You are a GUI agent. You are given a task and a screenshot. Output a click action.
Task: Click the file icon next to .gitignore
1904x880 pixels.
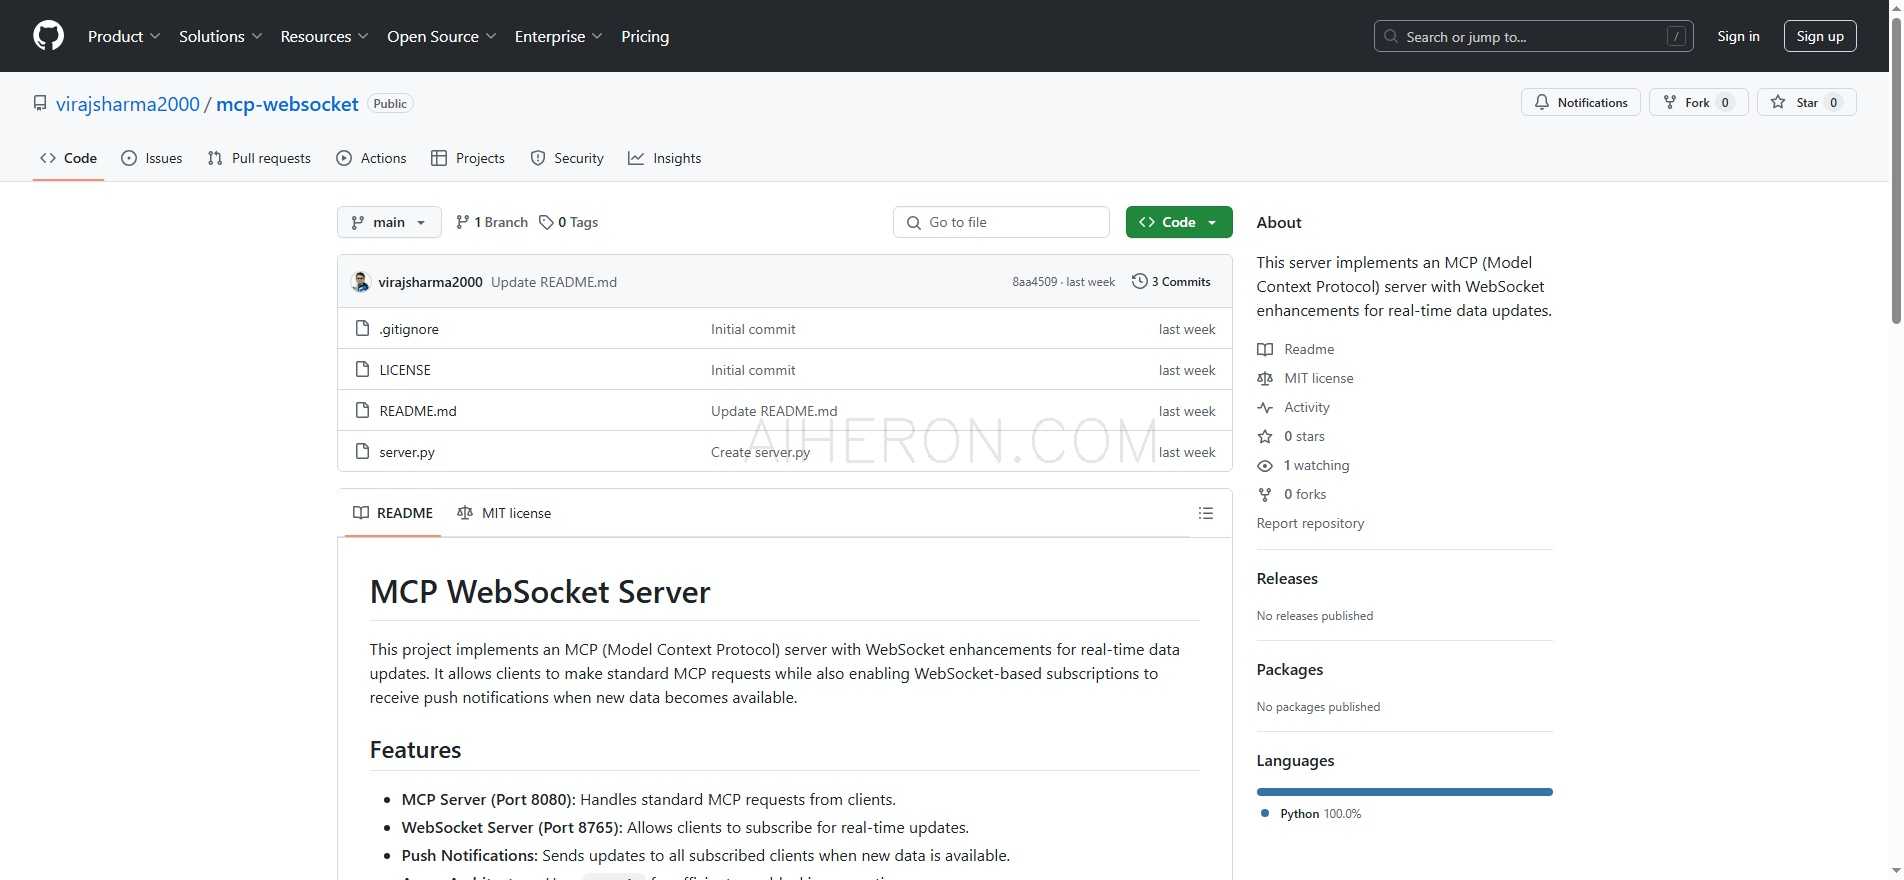click(363, 328)
